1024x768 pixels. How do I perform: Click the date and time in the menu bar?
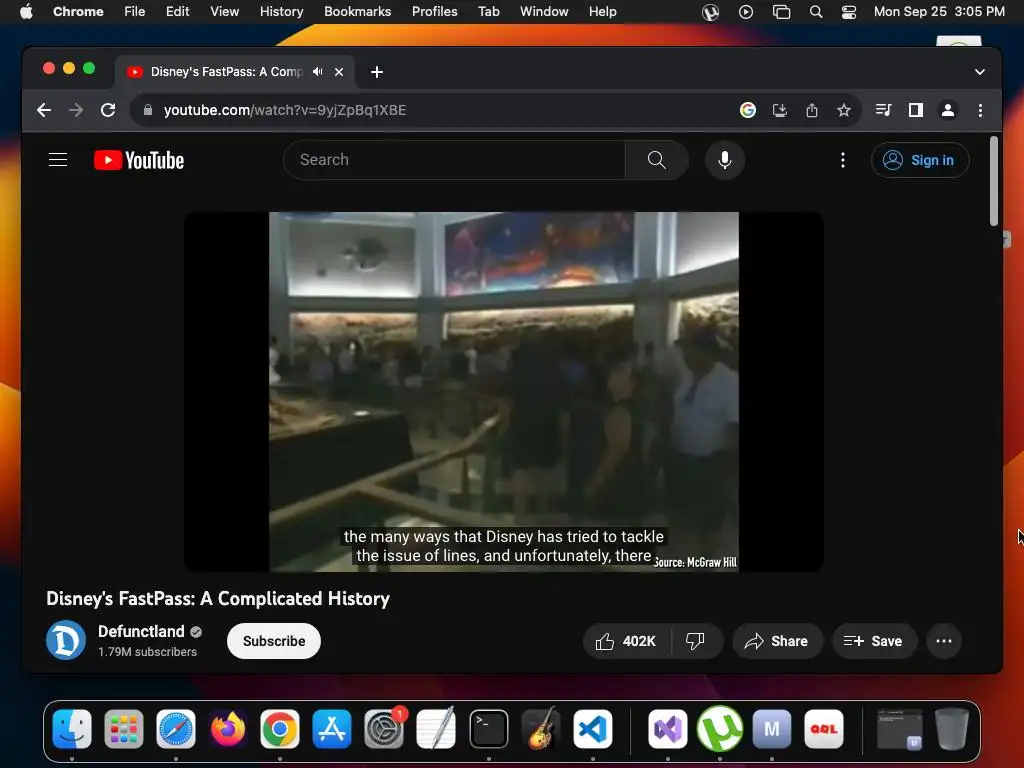pyautogui.click(x=939, y=12)
